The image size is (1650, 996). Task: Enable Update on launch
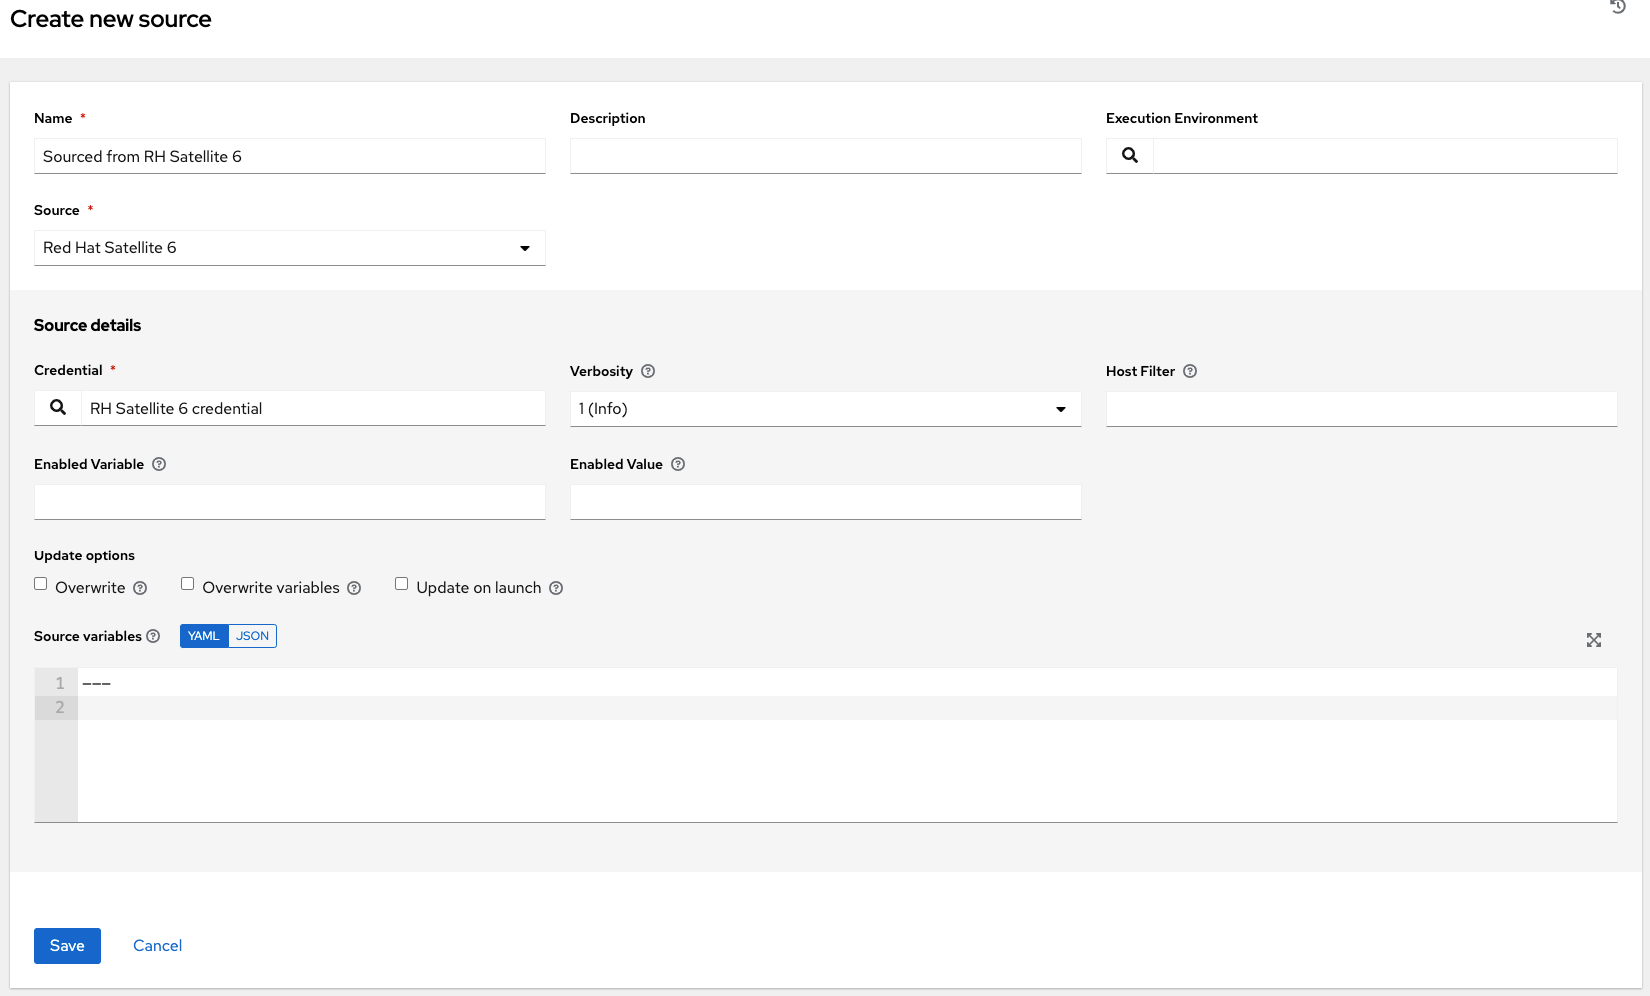tap(401, 583)
